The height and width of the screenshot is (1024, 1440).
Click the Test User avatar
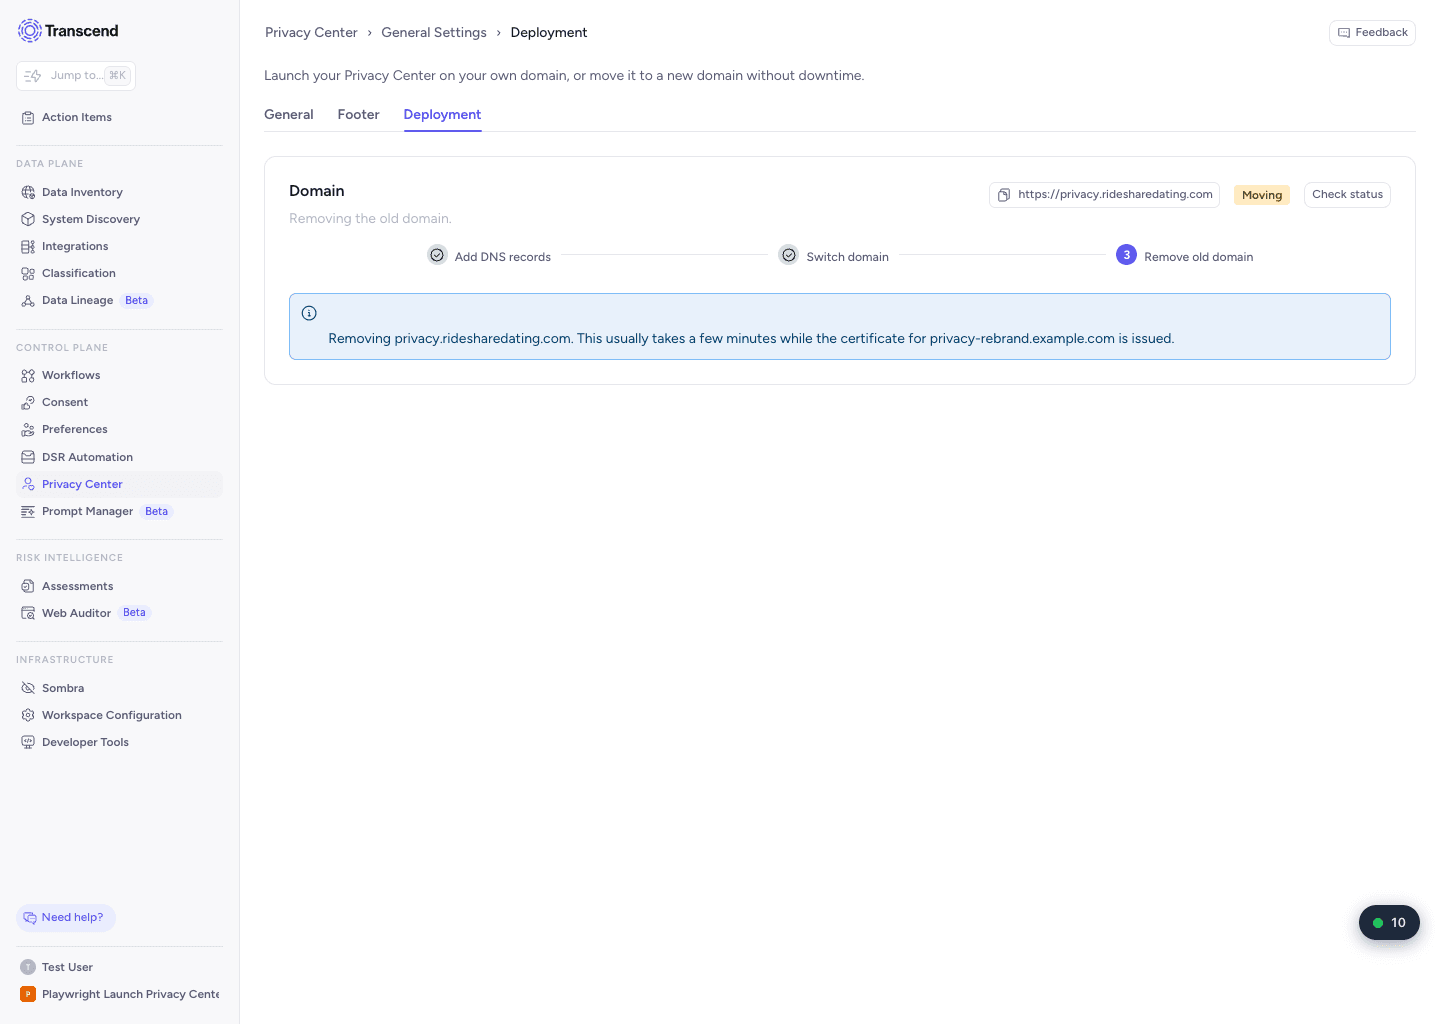pyautogui.click(x=28, y=967)
